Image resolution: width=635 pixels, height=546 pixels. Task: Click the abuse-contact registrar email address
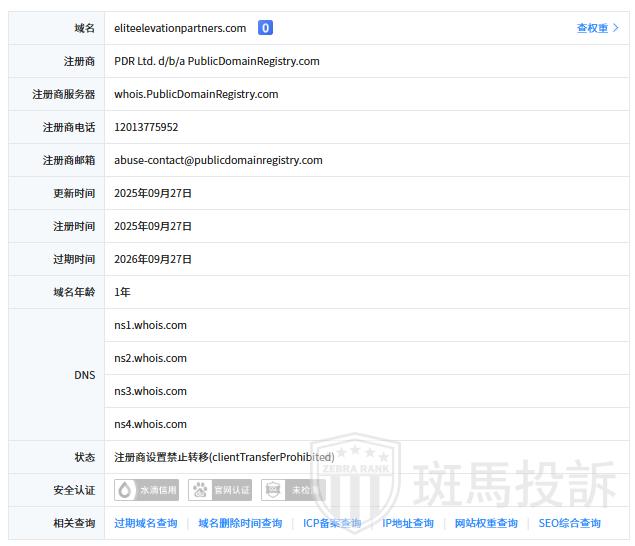pos(218,160)
